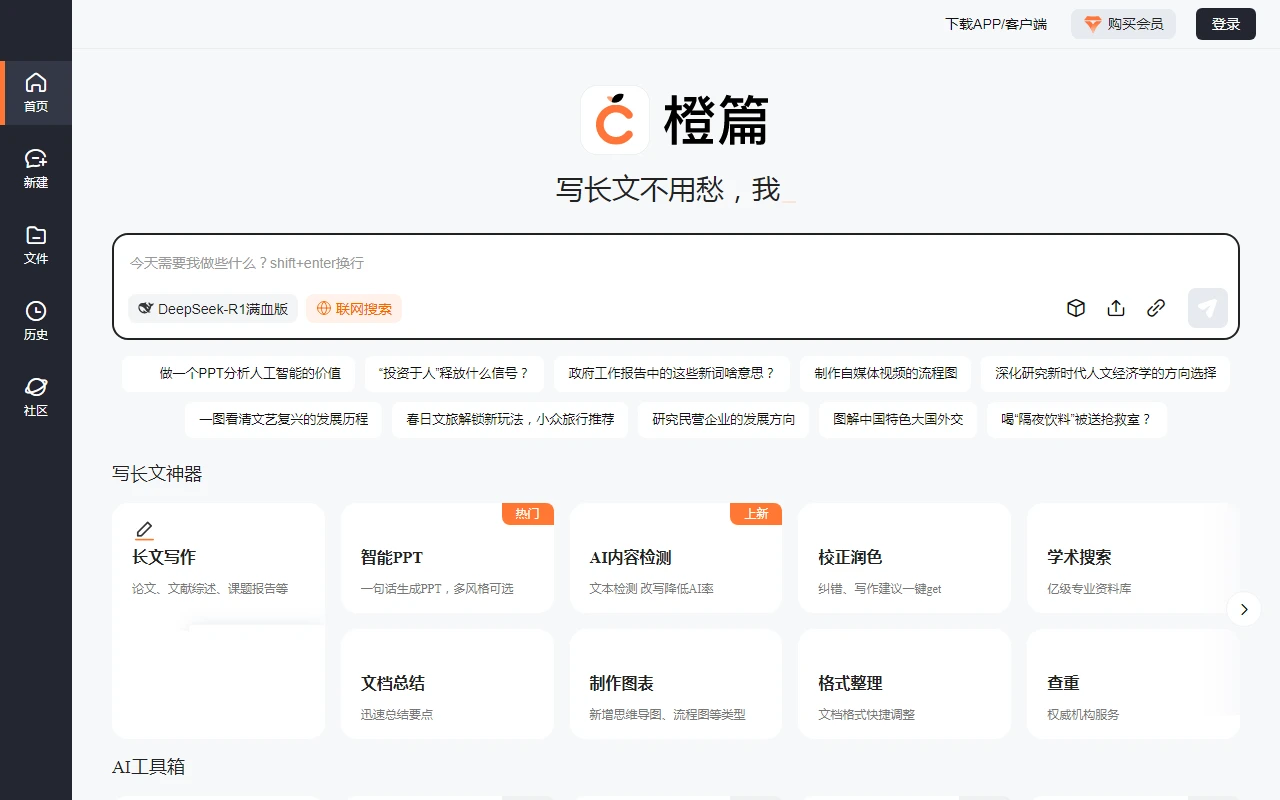Click the upload/share icon near the input box

tap(1116, 308)
